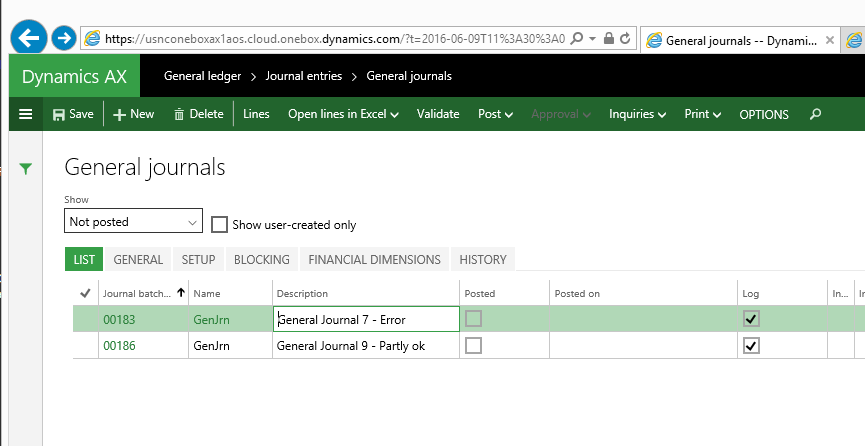Toggle Posted checkbox for journal 00186

474,345
